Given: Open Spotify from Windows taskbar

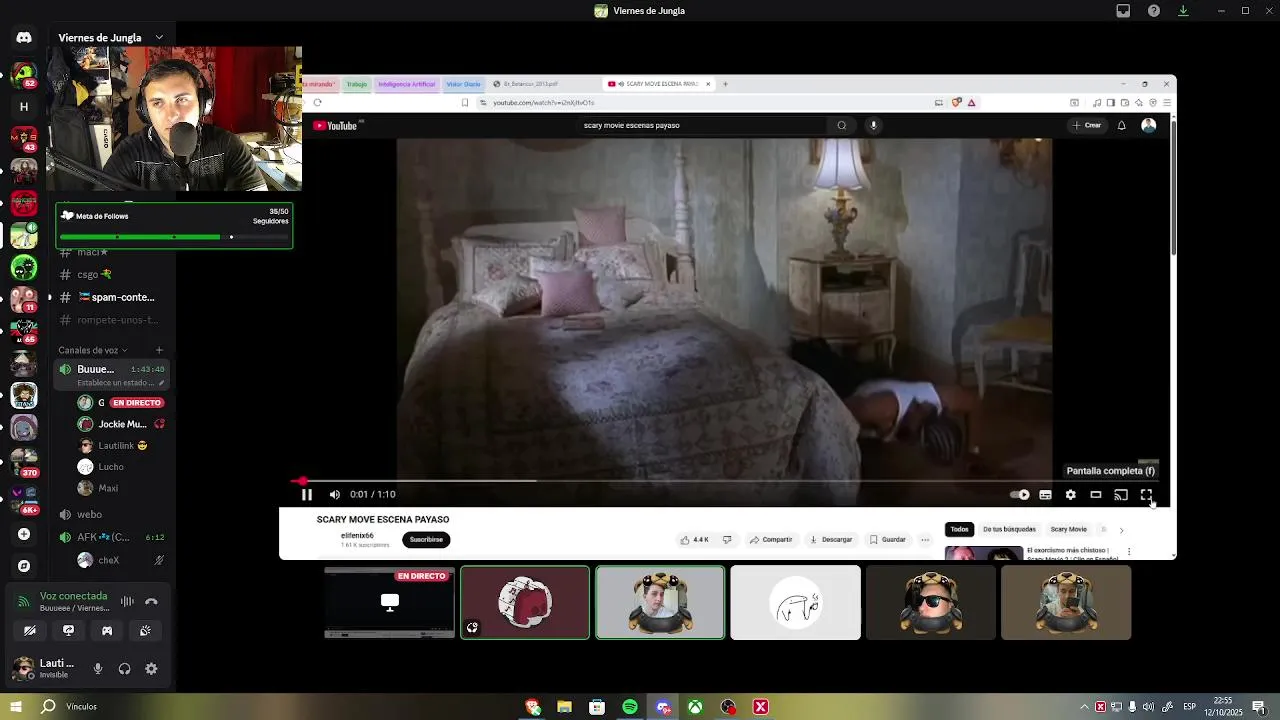Looking at the screenshot, I should (630, 707).
